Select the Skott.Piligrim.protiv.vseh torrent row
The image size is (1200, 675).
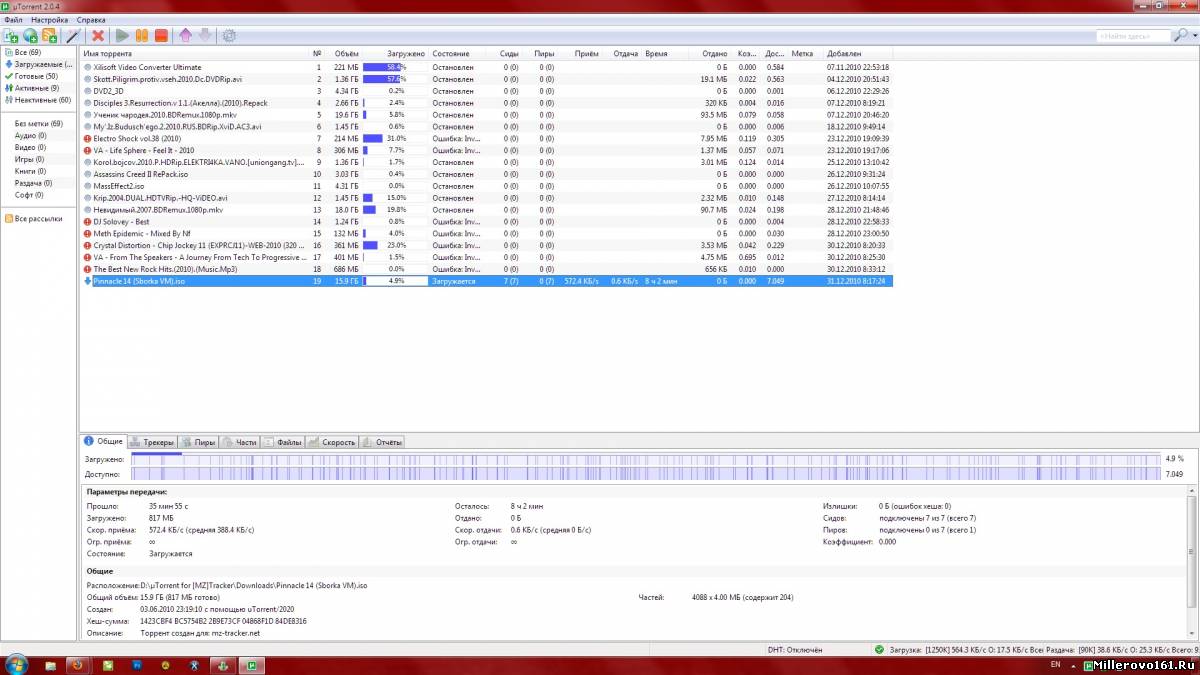487,78
